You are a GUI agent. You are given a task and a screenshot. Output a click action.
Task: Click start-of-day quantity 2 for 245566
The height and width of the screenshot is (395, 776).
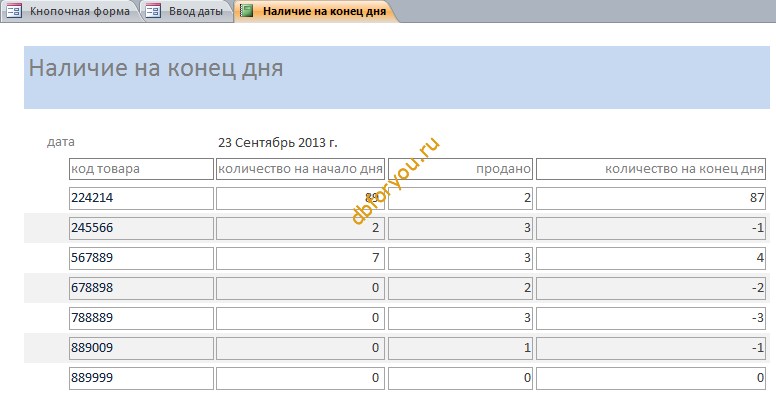pos(300,228)
